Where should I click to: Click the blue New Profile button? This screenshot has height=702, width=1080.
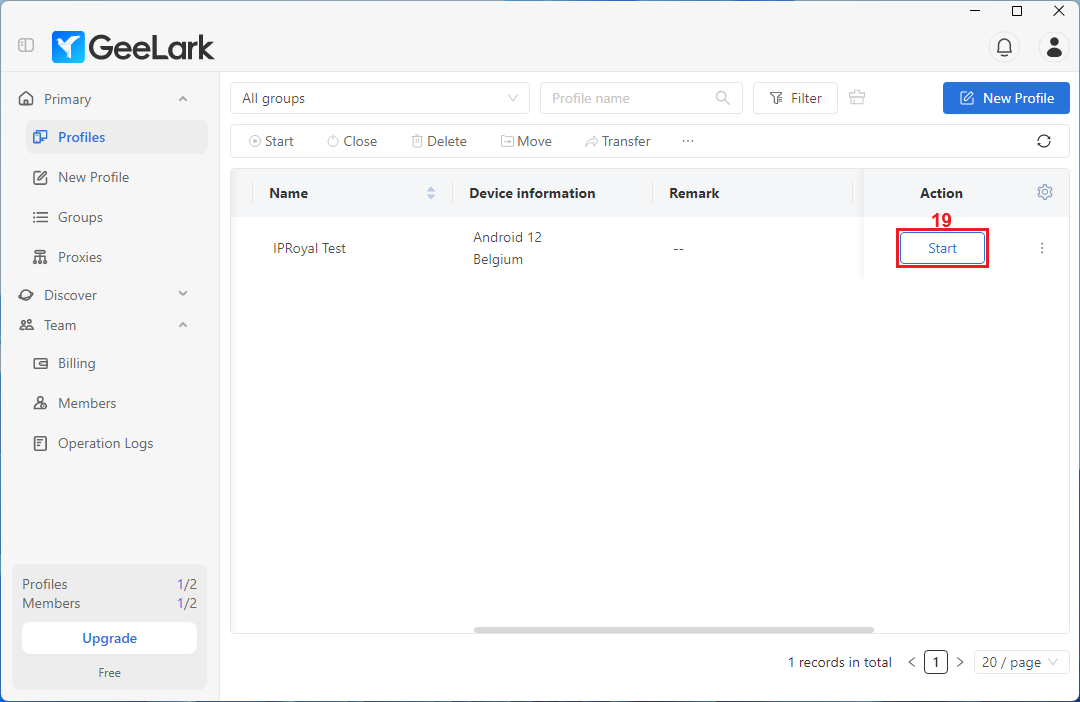(1006, 98)
